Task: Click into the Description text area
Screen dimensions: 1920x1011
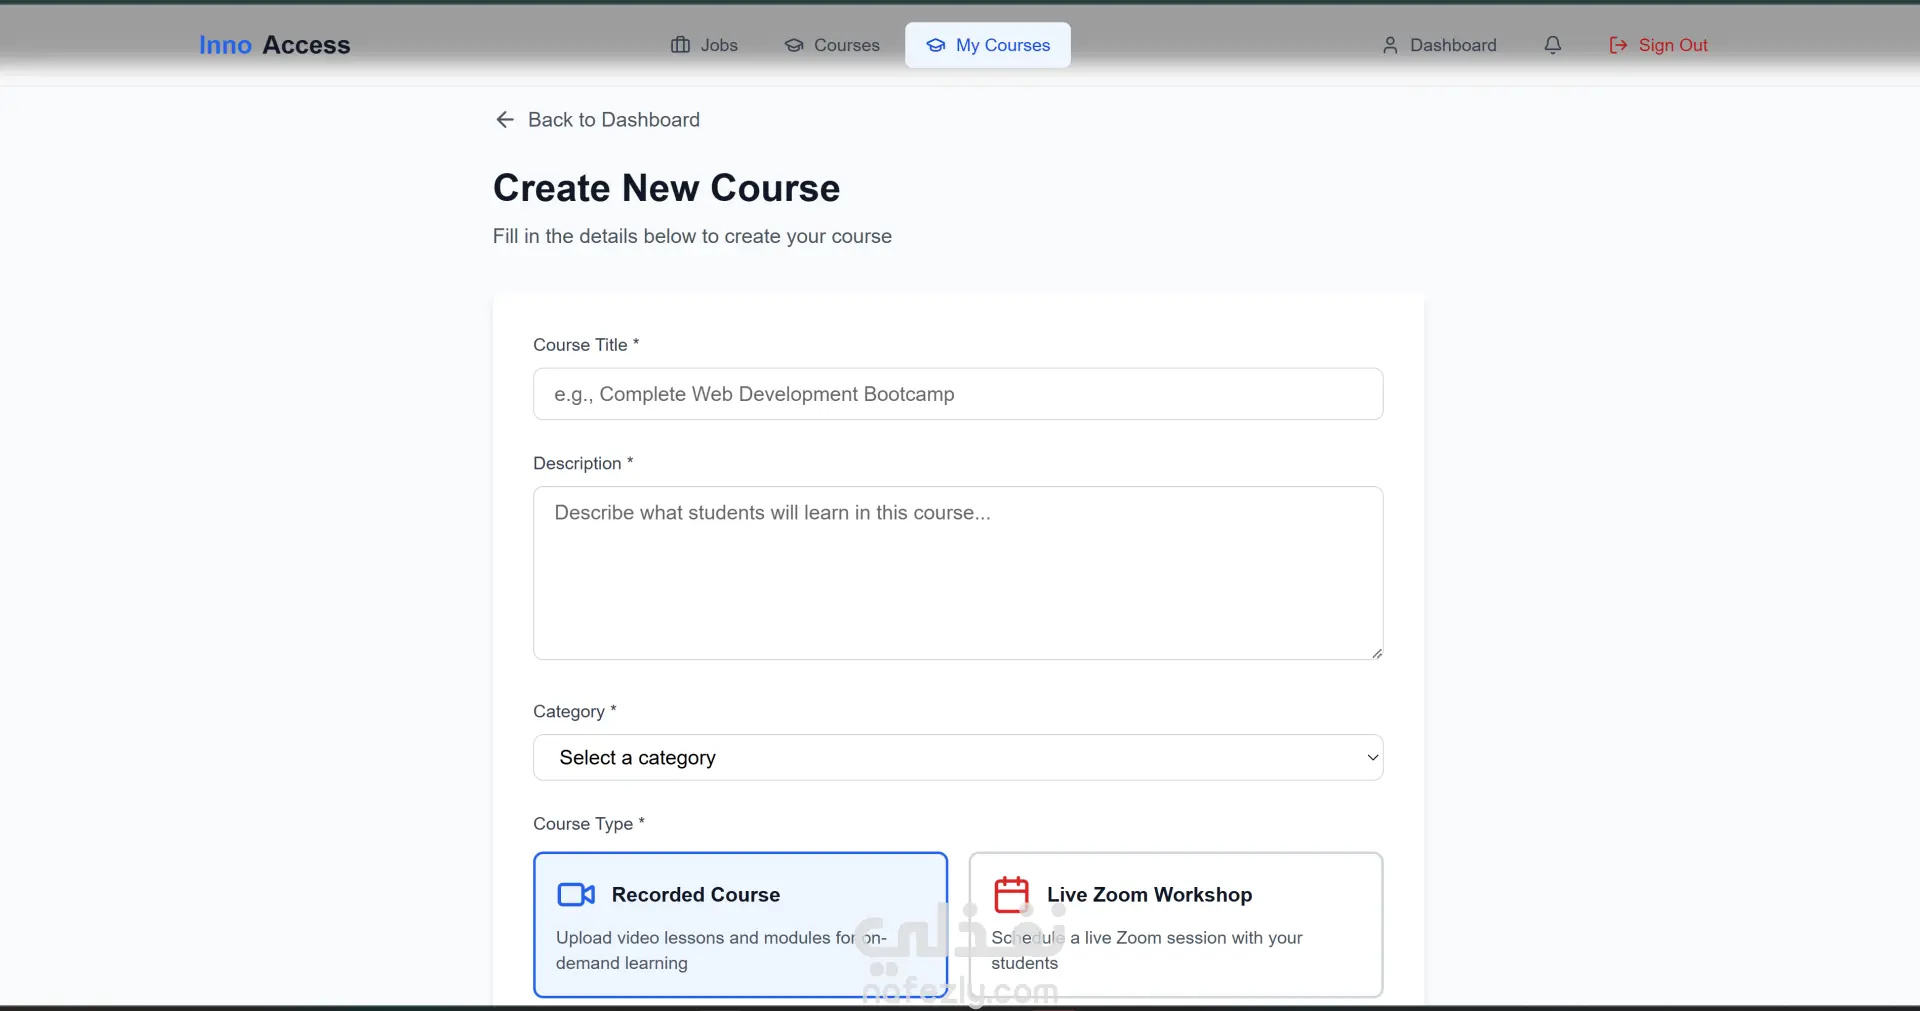Action: click(x=957, y=573)
